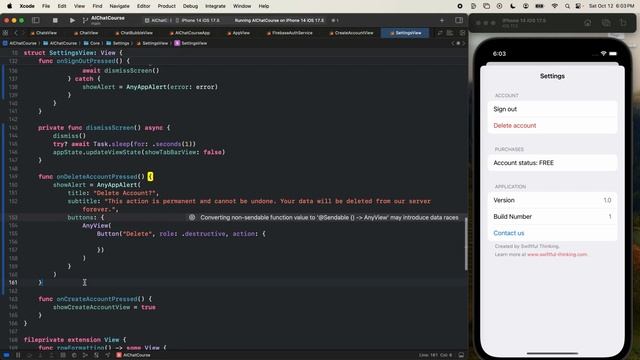The width and height of the screenshot is (640, 360).
Task: Click the func onCreateAccountPressed declaration
Action: click(95, 299)
